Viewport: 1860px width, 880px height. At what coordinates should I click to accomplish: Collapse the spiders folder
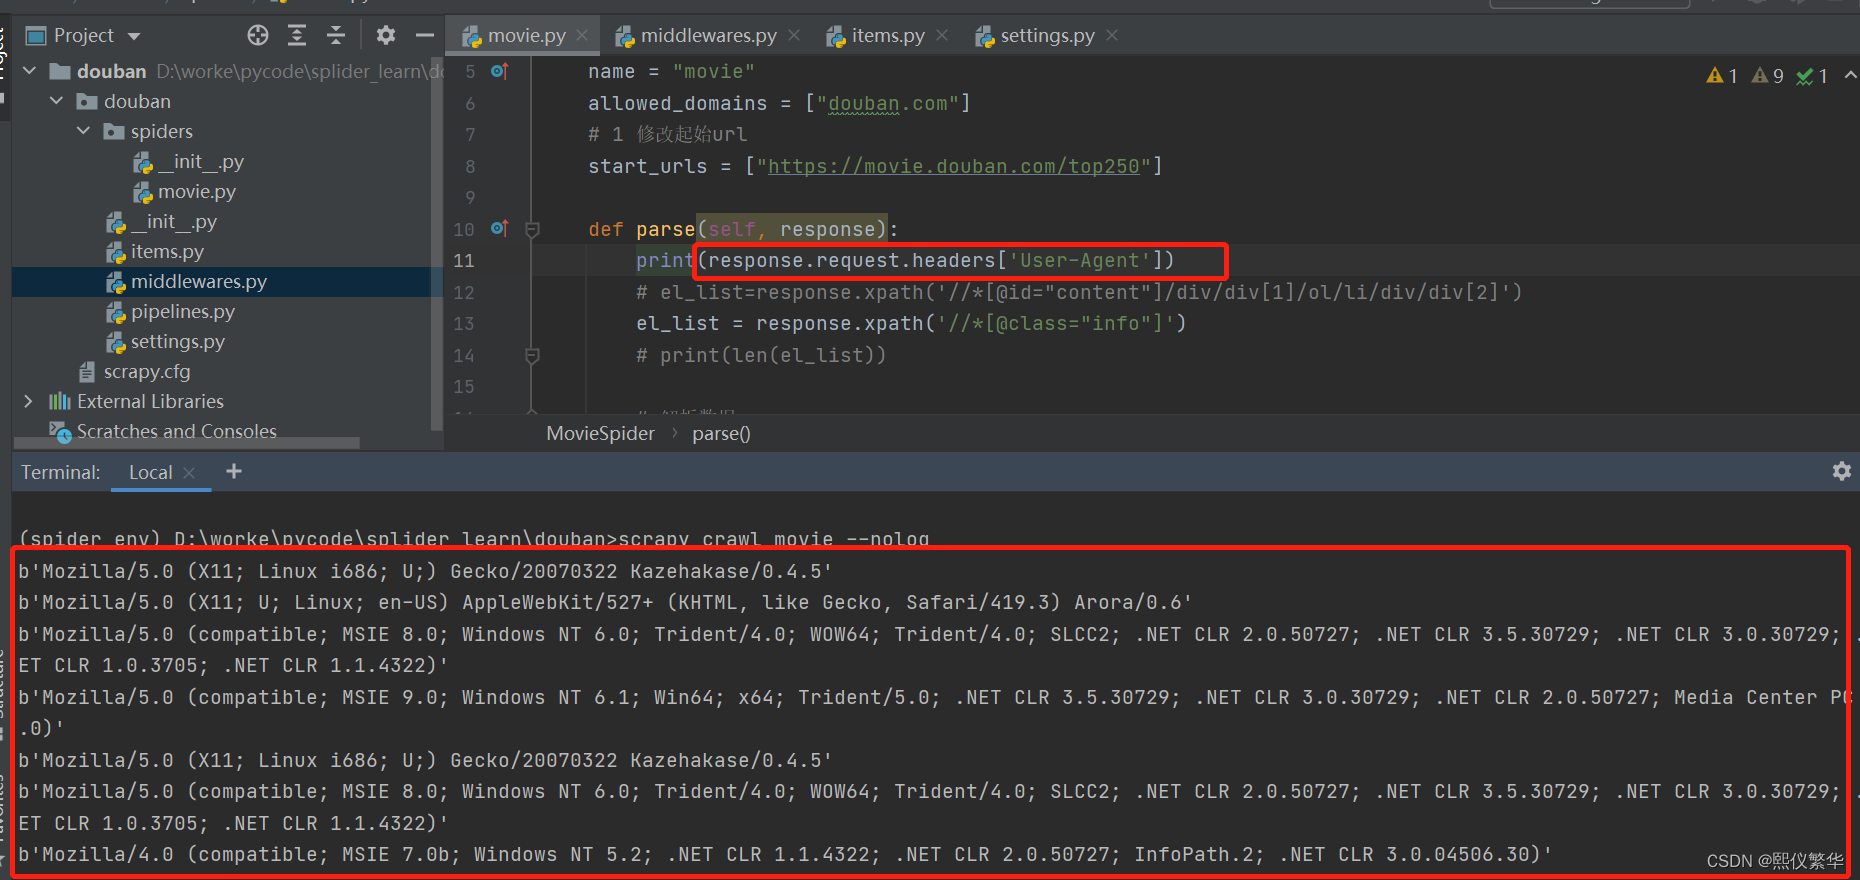pos(84,131)
